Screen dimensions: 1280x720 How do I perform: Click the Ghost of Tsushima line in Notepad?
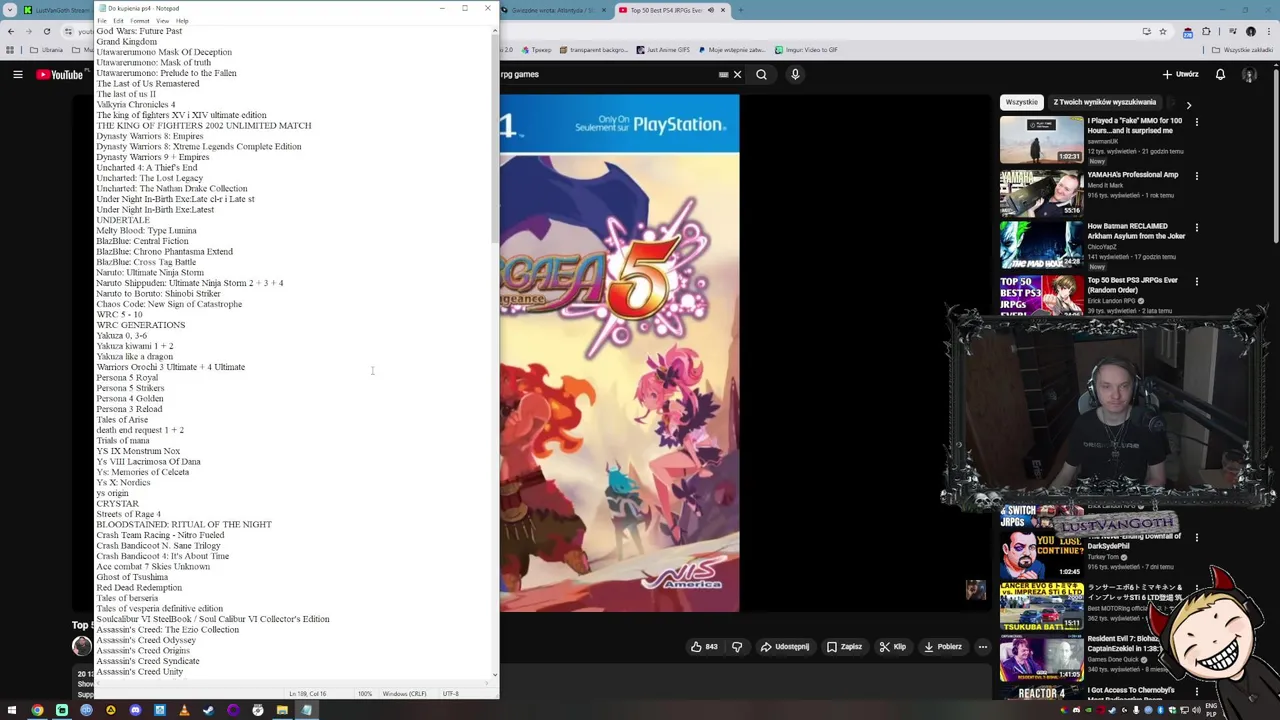tap(132, 577)
